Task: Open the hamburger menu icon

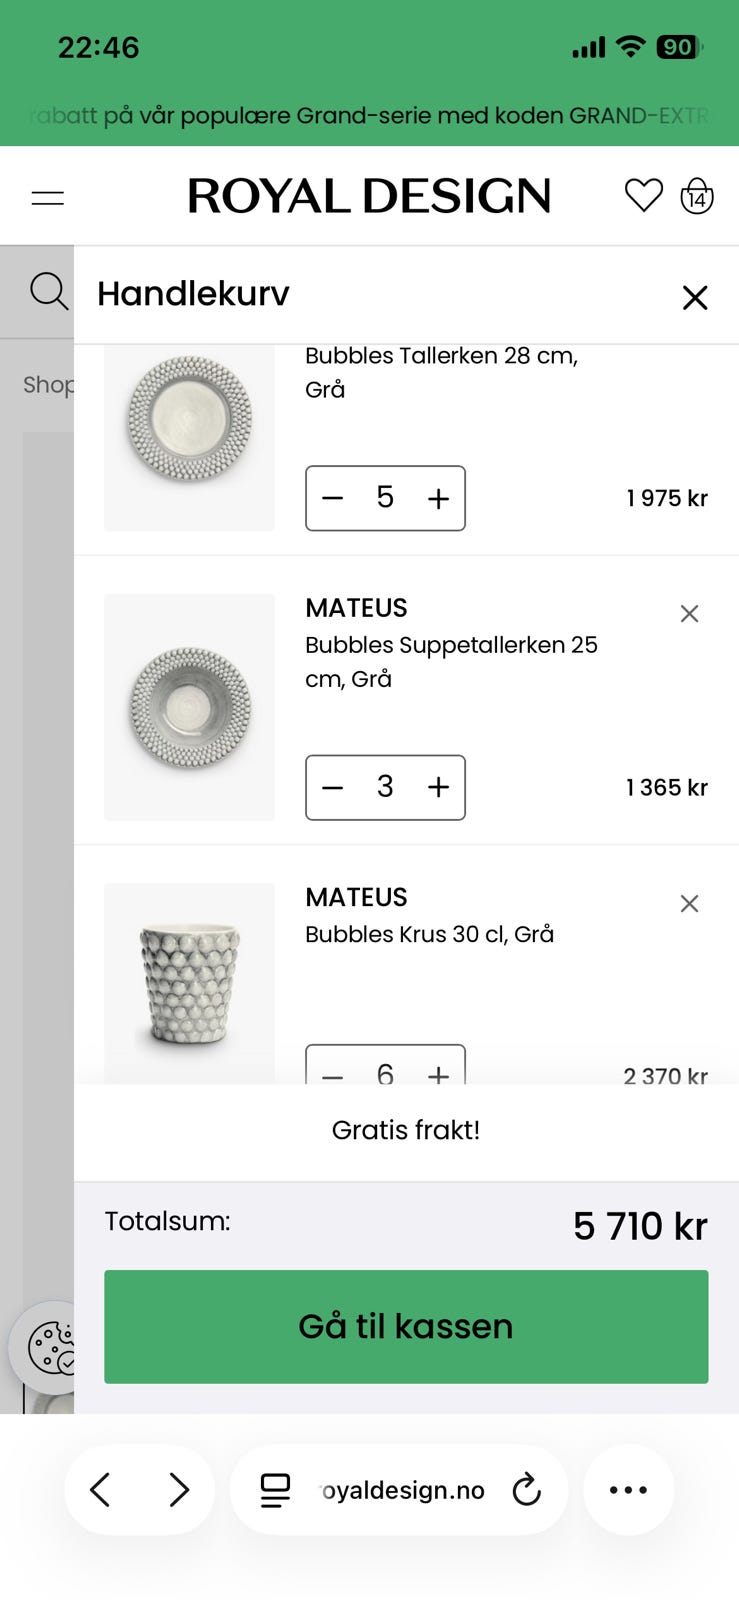Action: (48, 198)
